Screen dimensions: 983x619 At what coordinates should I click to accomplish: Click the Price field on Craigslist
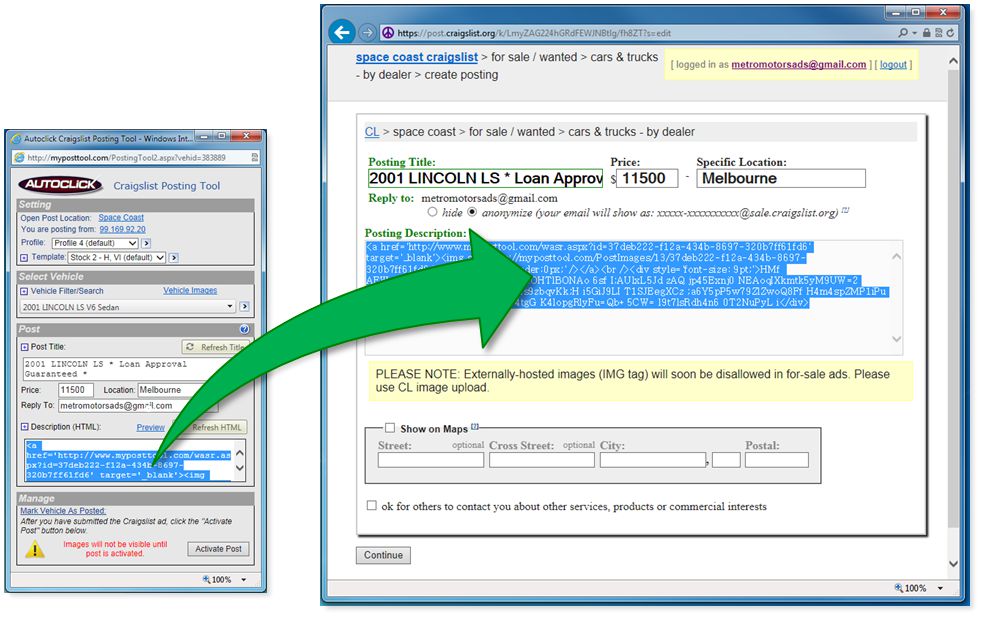[647, 178]
